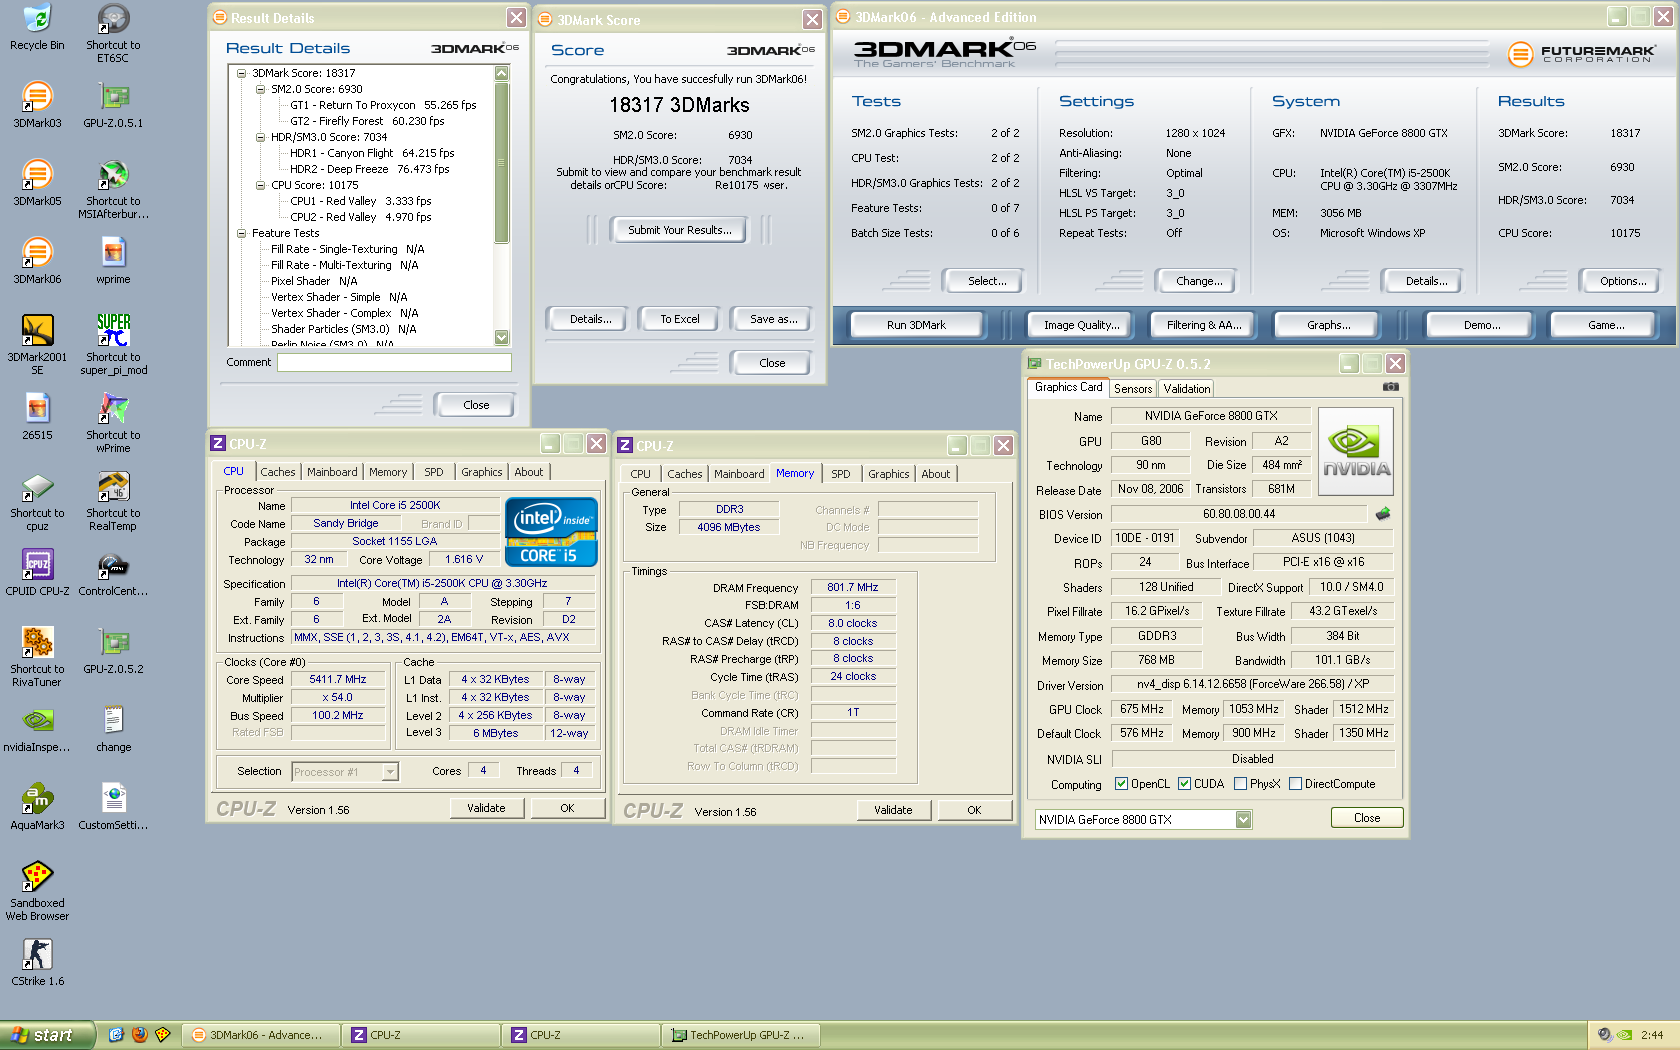
Task: Open the Shortcut to RealTemp icon
Action: pyautogui.click(x=113, y=501)
